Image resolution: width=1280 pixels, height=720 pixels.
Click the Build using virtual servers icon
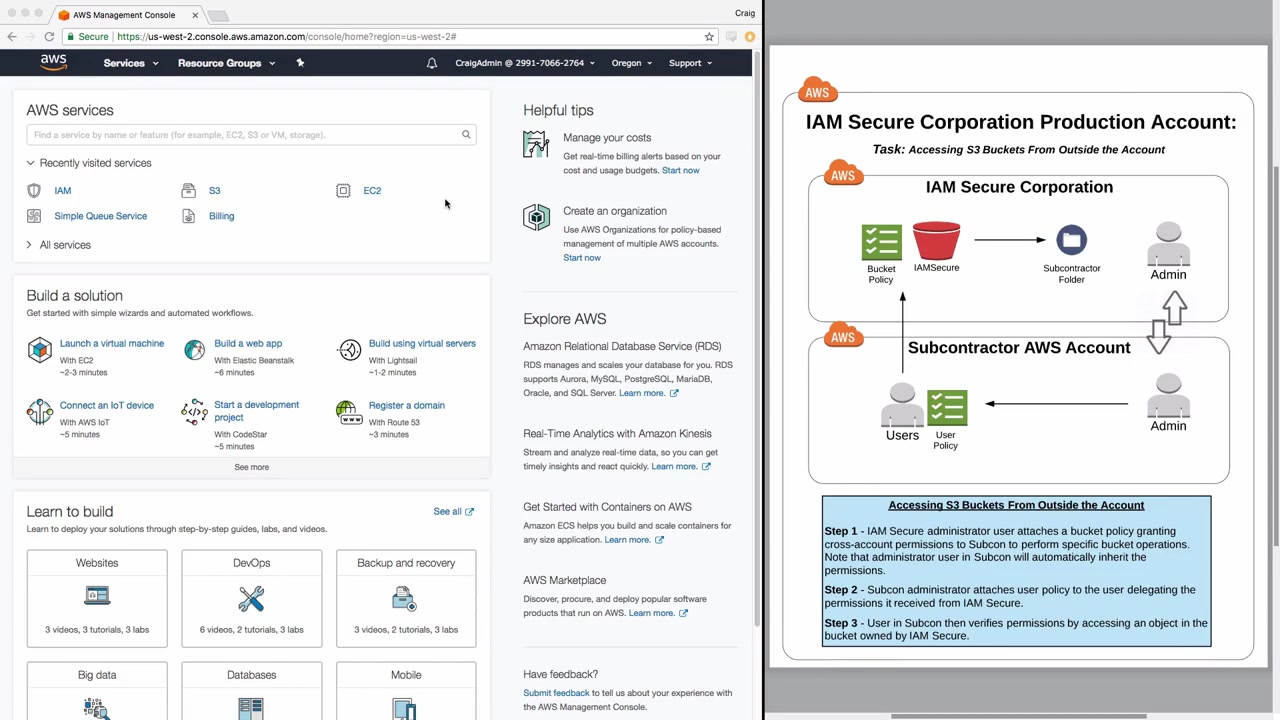(349, 350)
